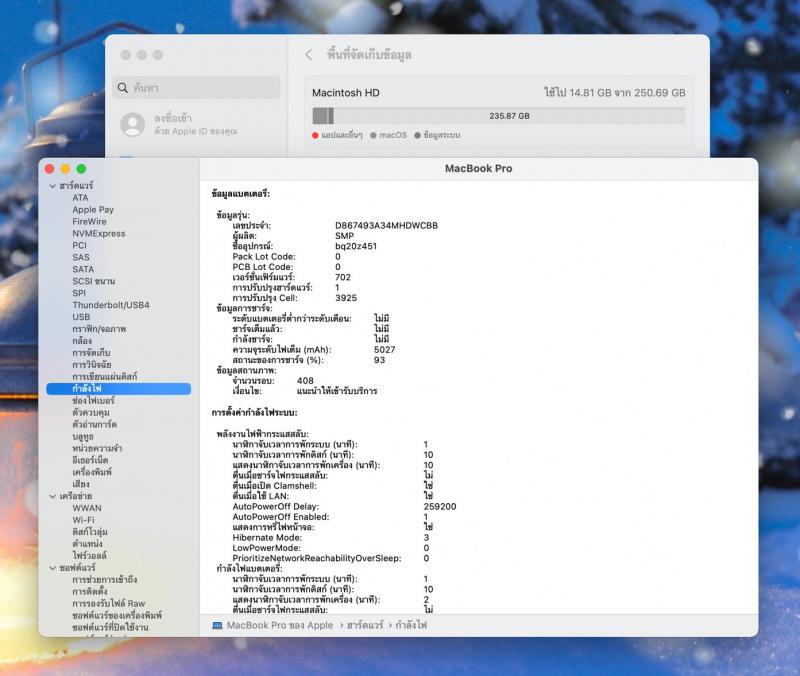
Task: Open Thunderbolt/USB4 information
Action: pyautogui.click(x=111, y=305)
